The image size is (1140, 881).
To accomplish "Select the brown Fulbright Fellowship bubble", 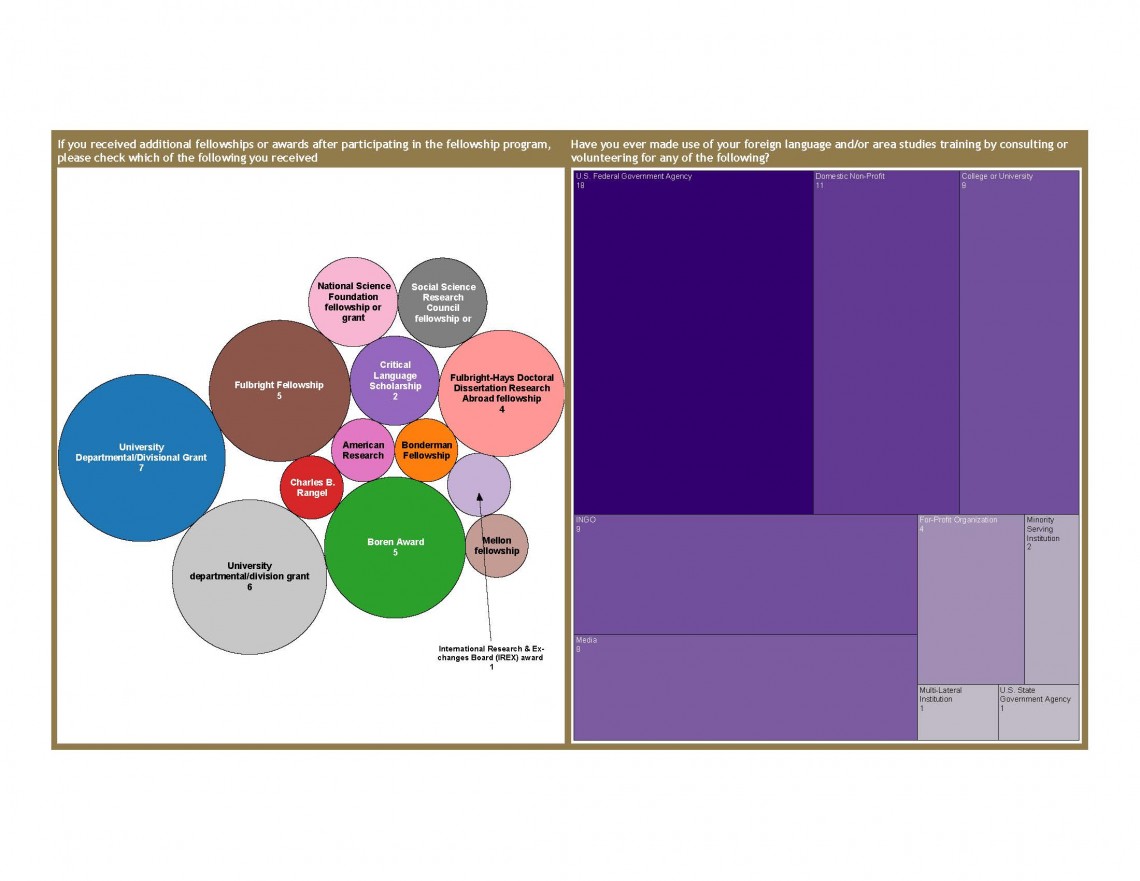I will (279, 390).
